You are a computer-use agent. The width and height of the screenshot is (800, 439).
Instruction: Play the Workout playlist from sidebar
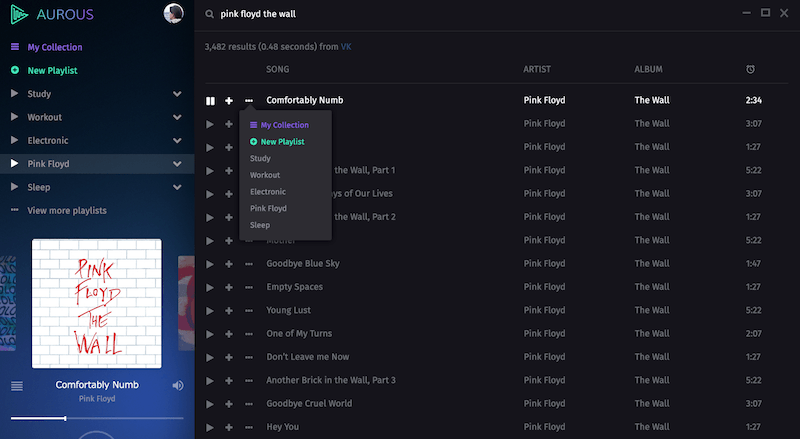coord(15,117)
